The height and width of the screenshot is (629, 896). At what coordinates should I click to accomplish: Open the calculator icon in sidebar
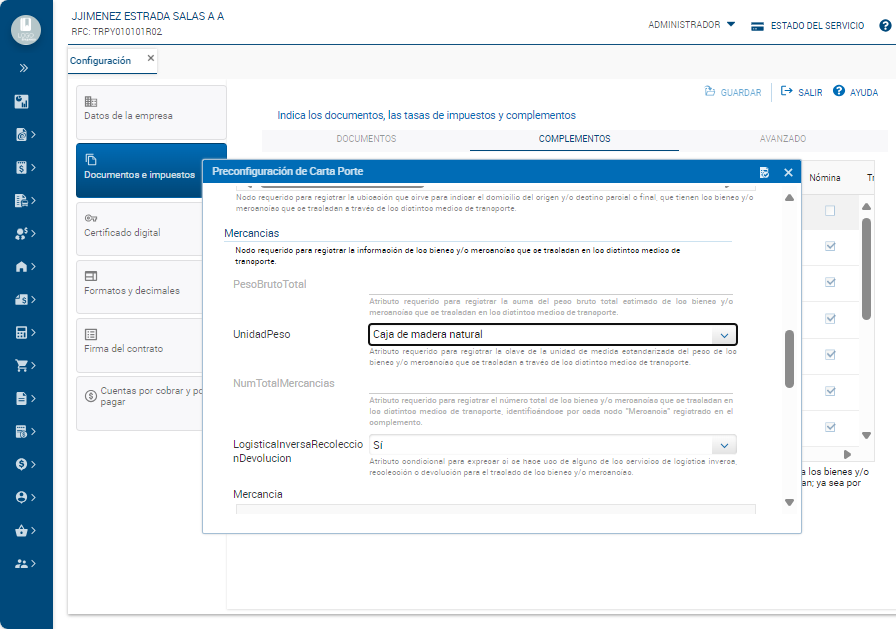[x=21, y=332]
